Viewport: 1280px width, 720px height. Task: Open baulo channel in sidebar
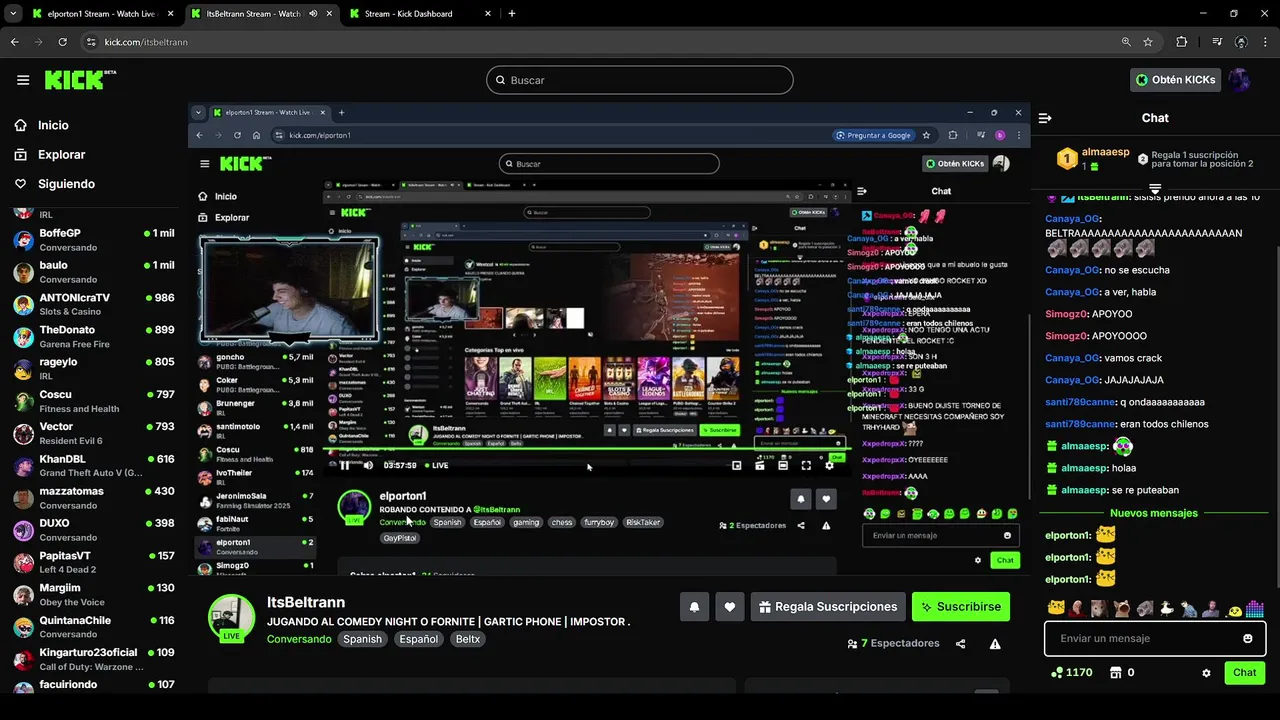pos(93,272)
